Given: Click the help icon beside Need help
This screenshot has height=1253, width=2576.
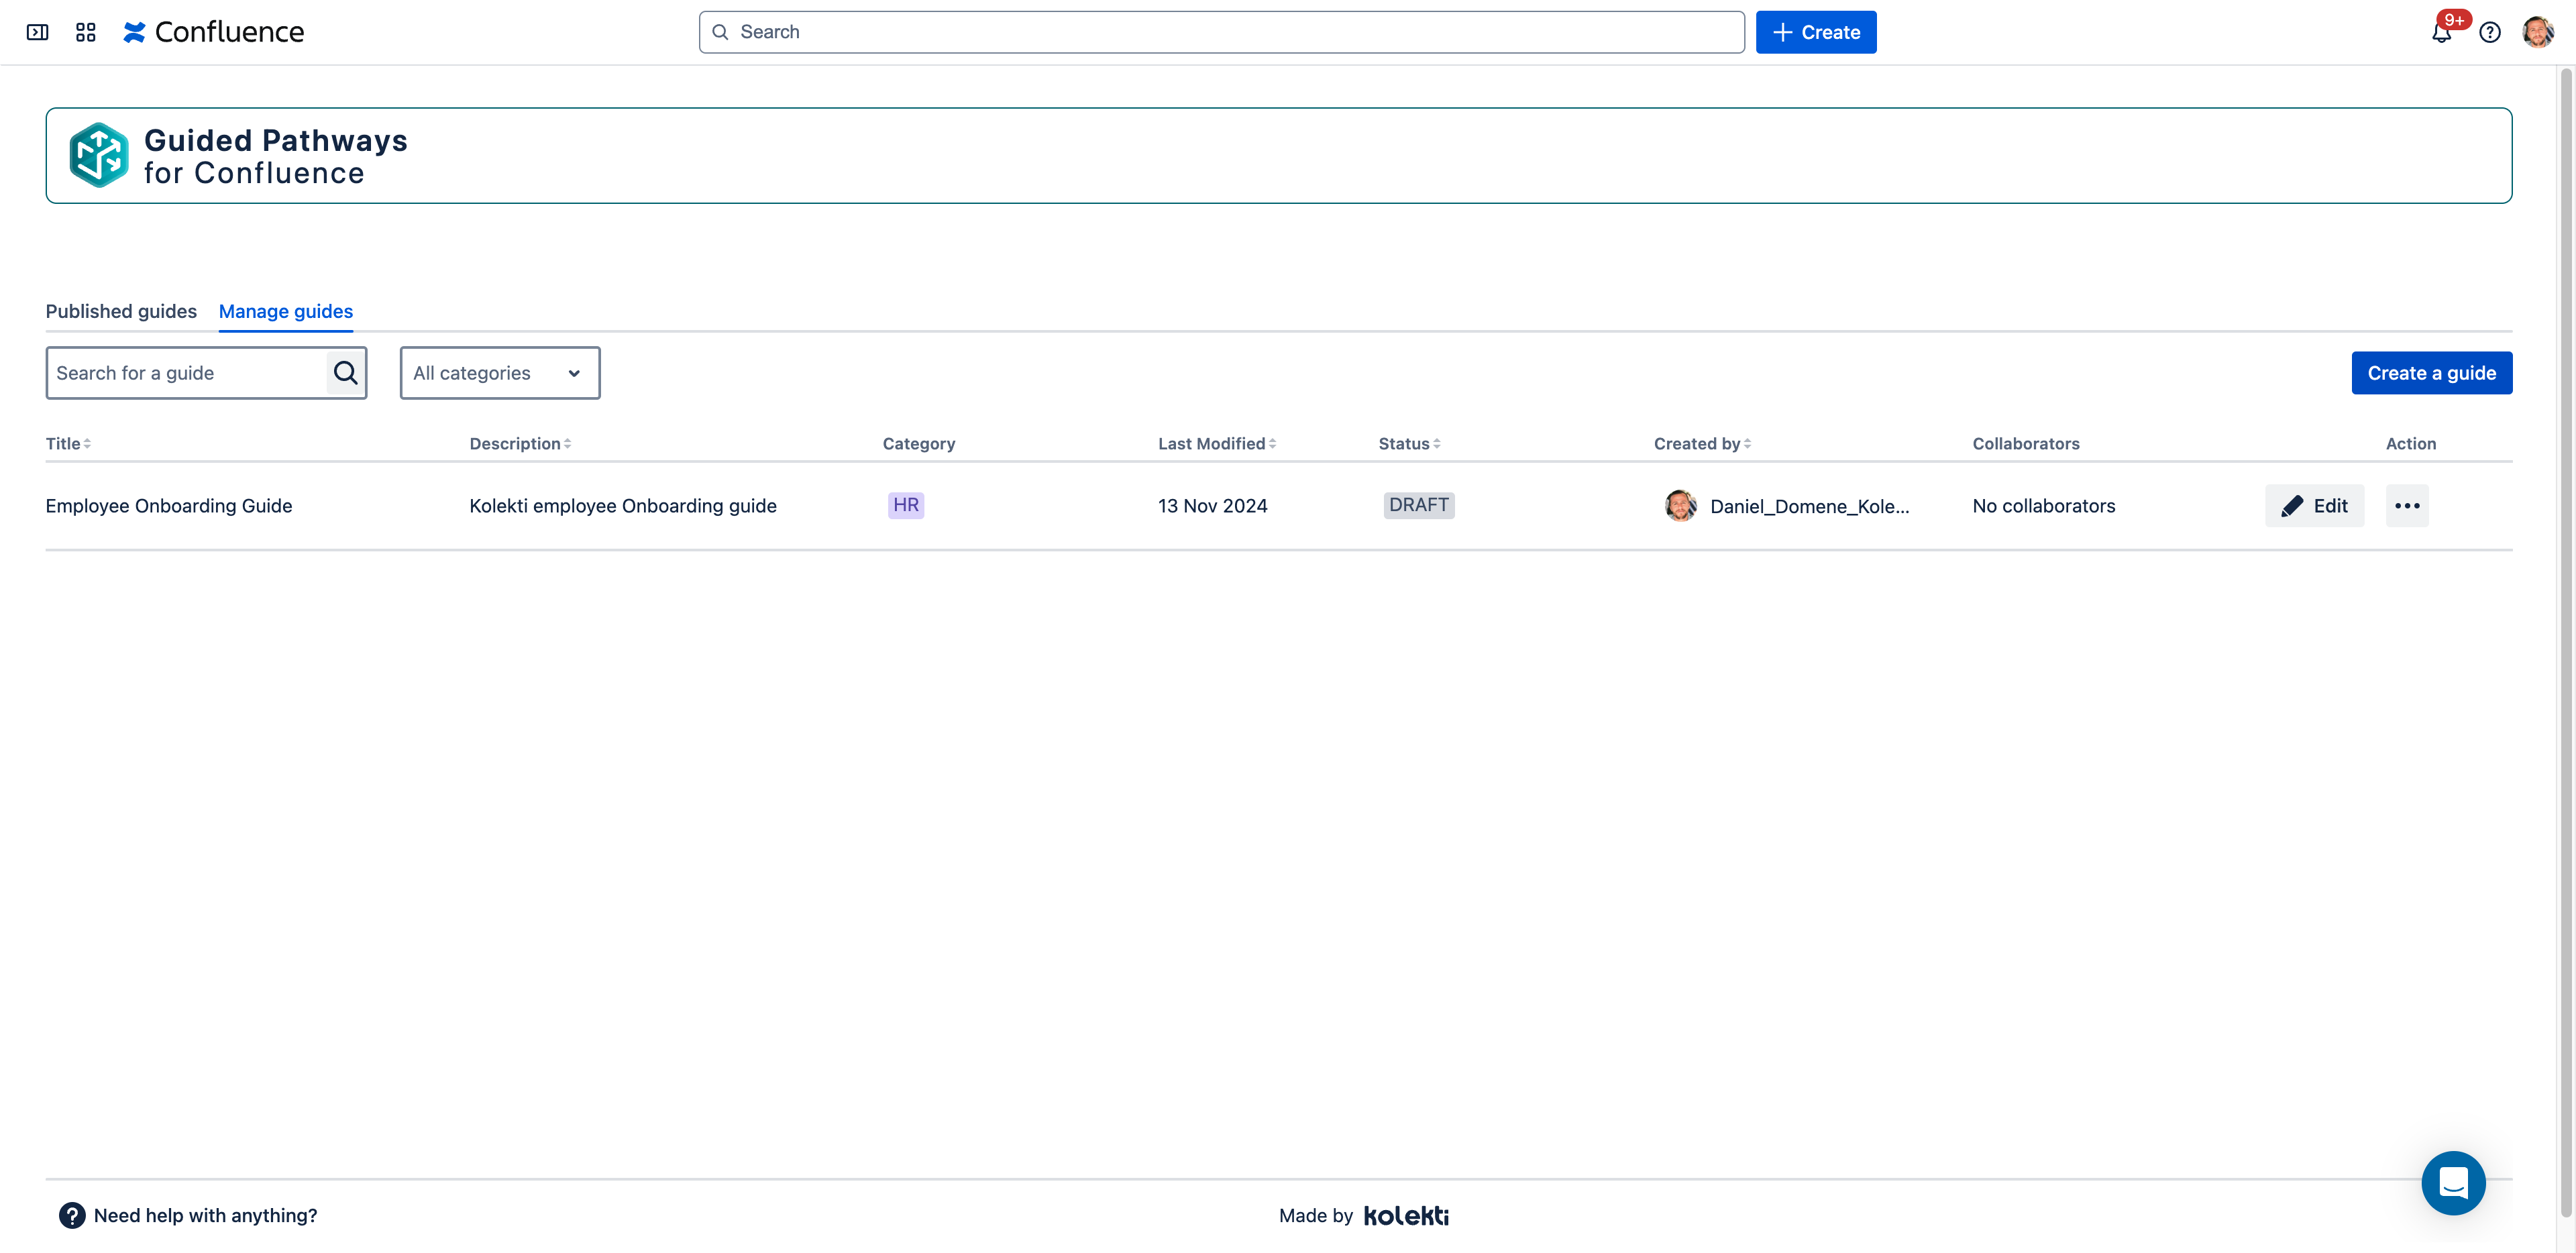Looking at the screenshot, I should [x=72, y=1215].
